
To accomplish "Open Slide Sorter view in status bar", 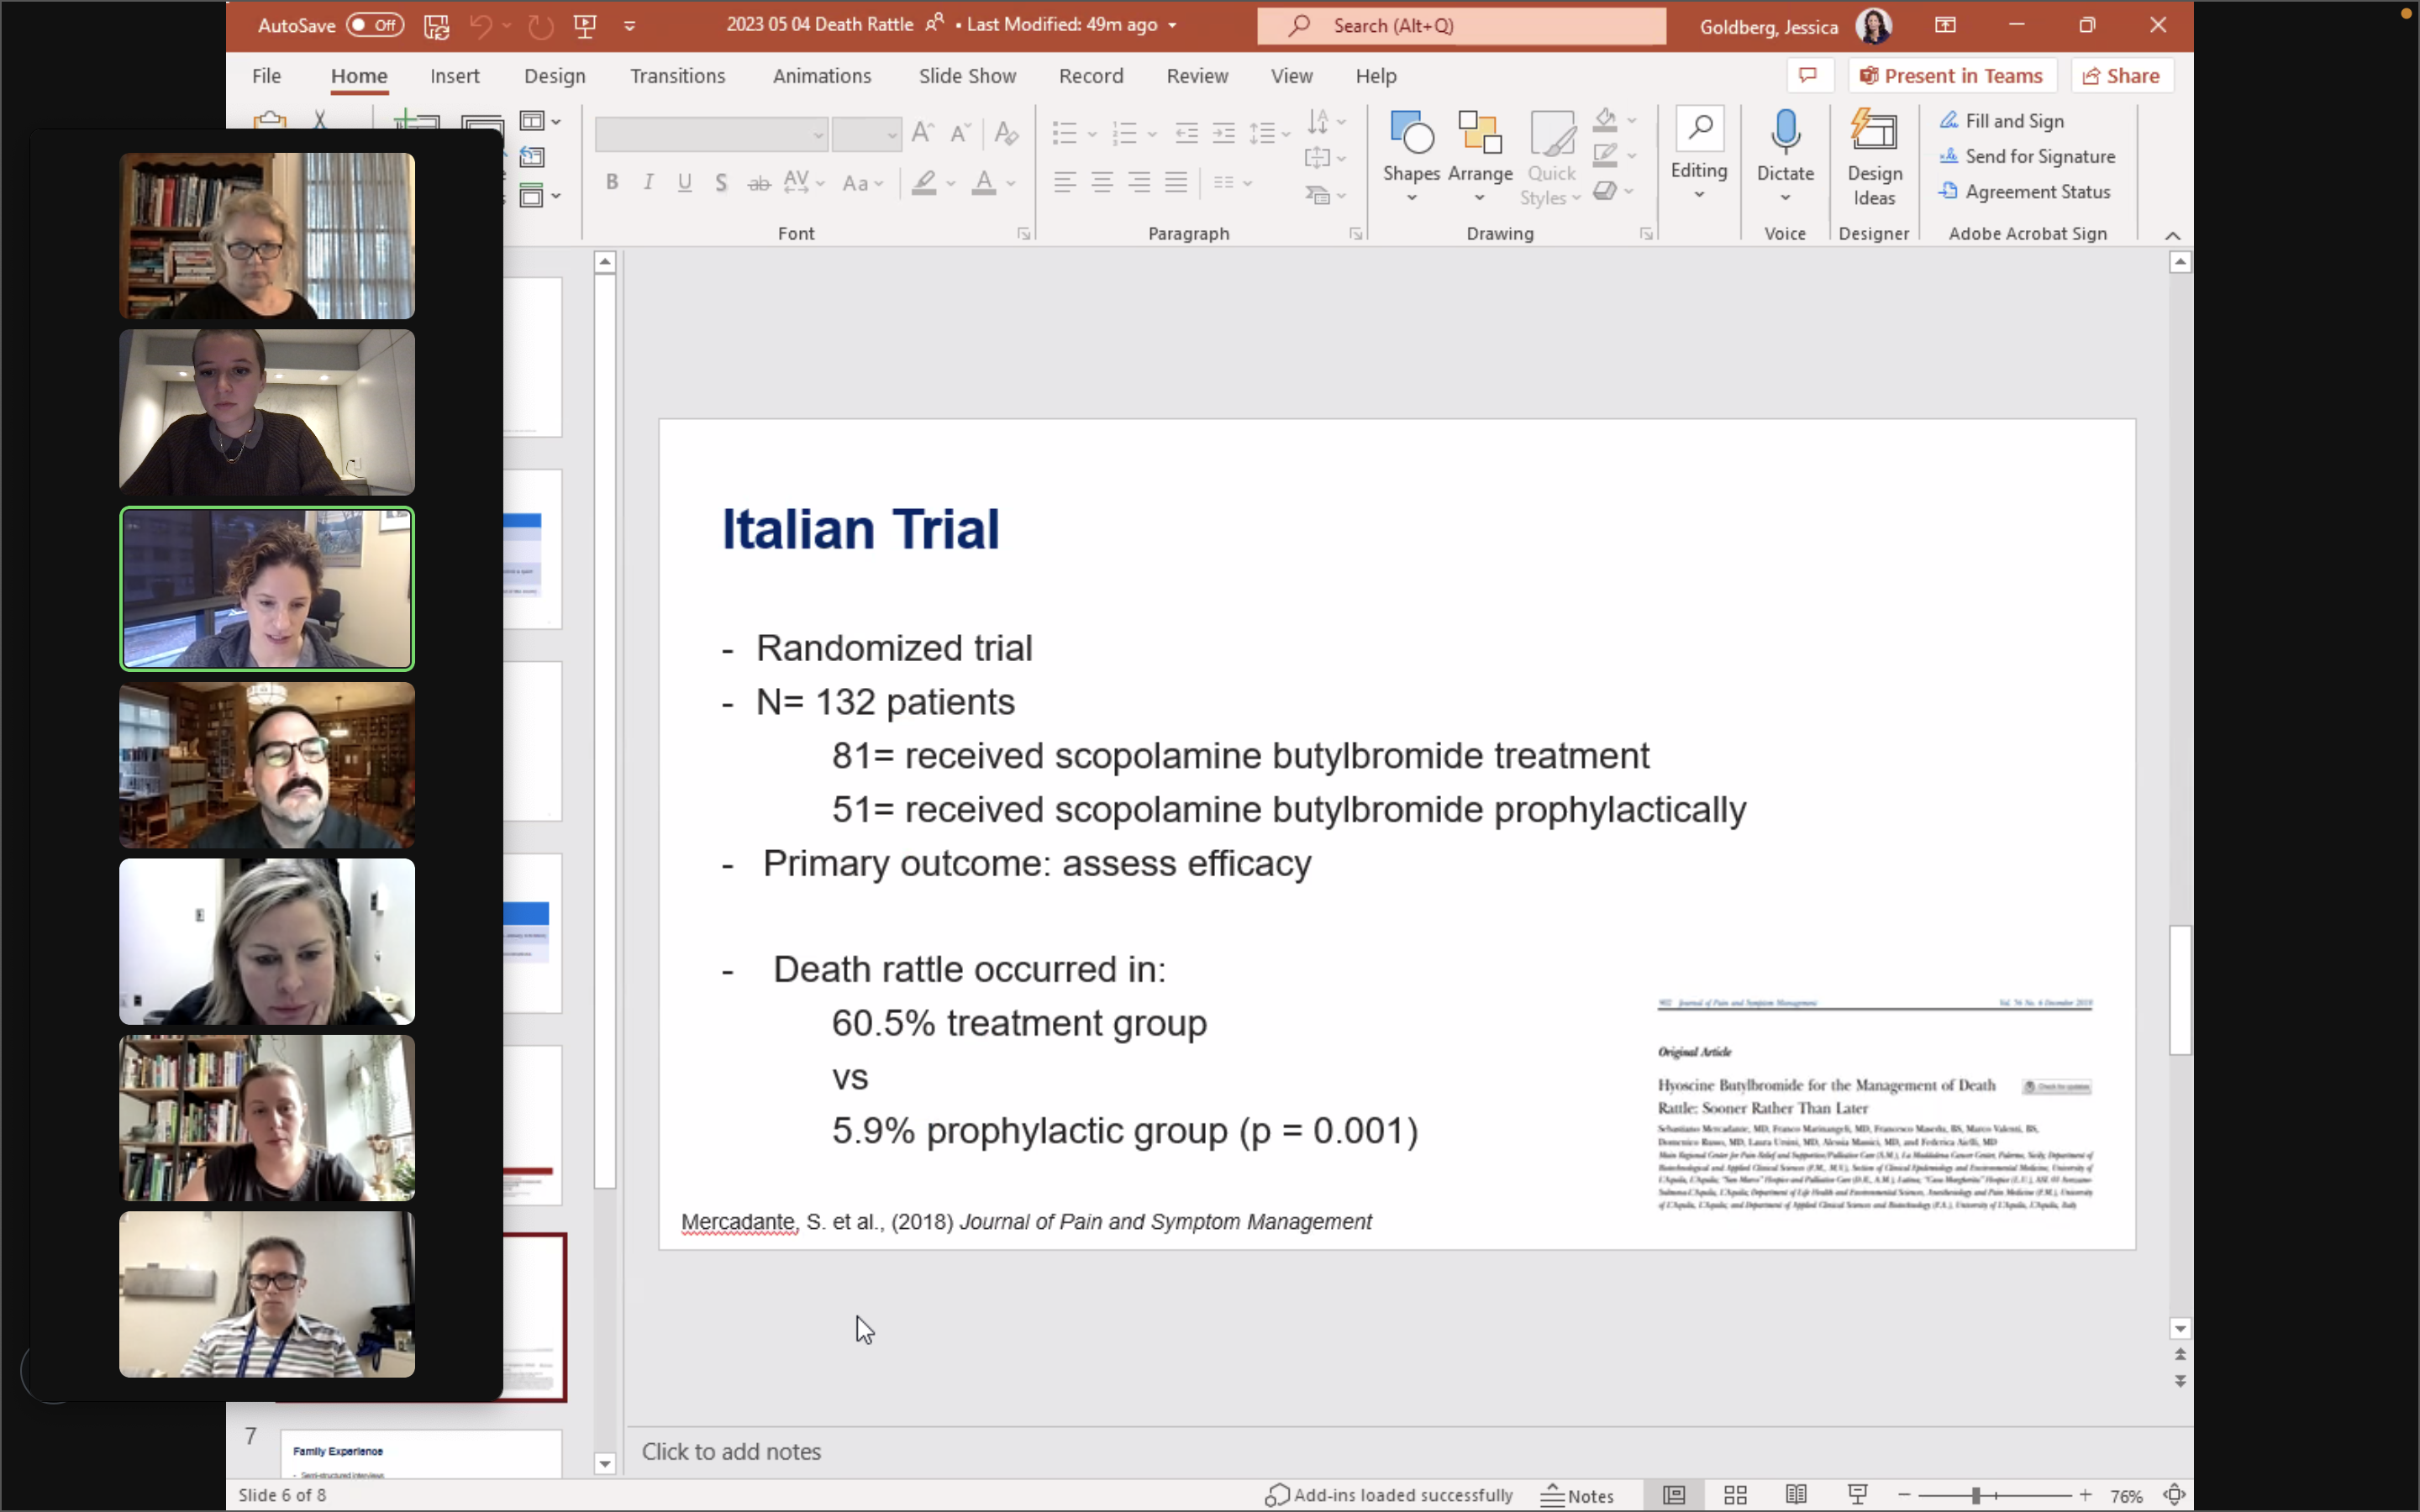I will 1735,1495.
